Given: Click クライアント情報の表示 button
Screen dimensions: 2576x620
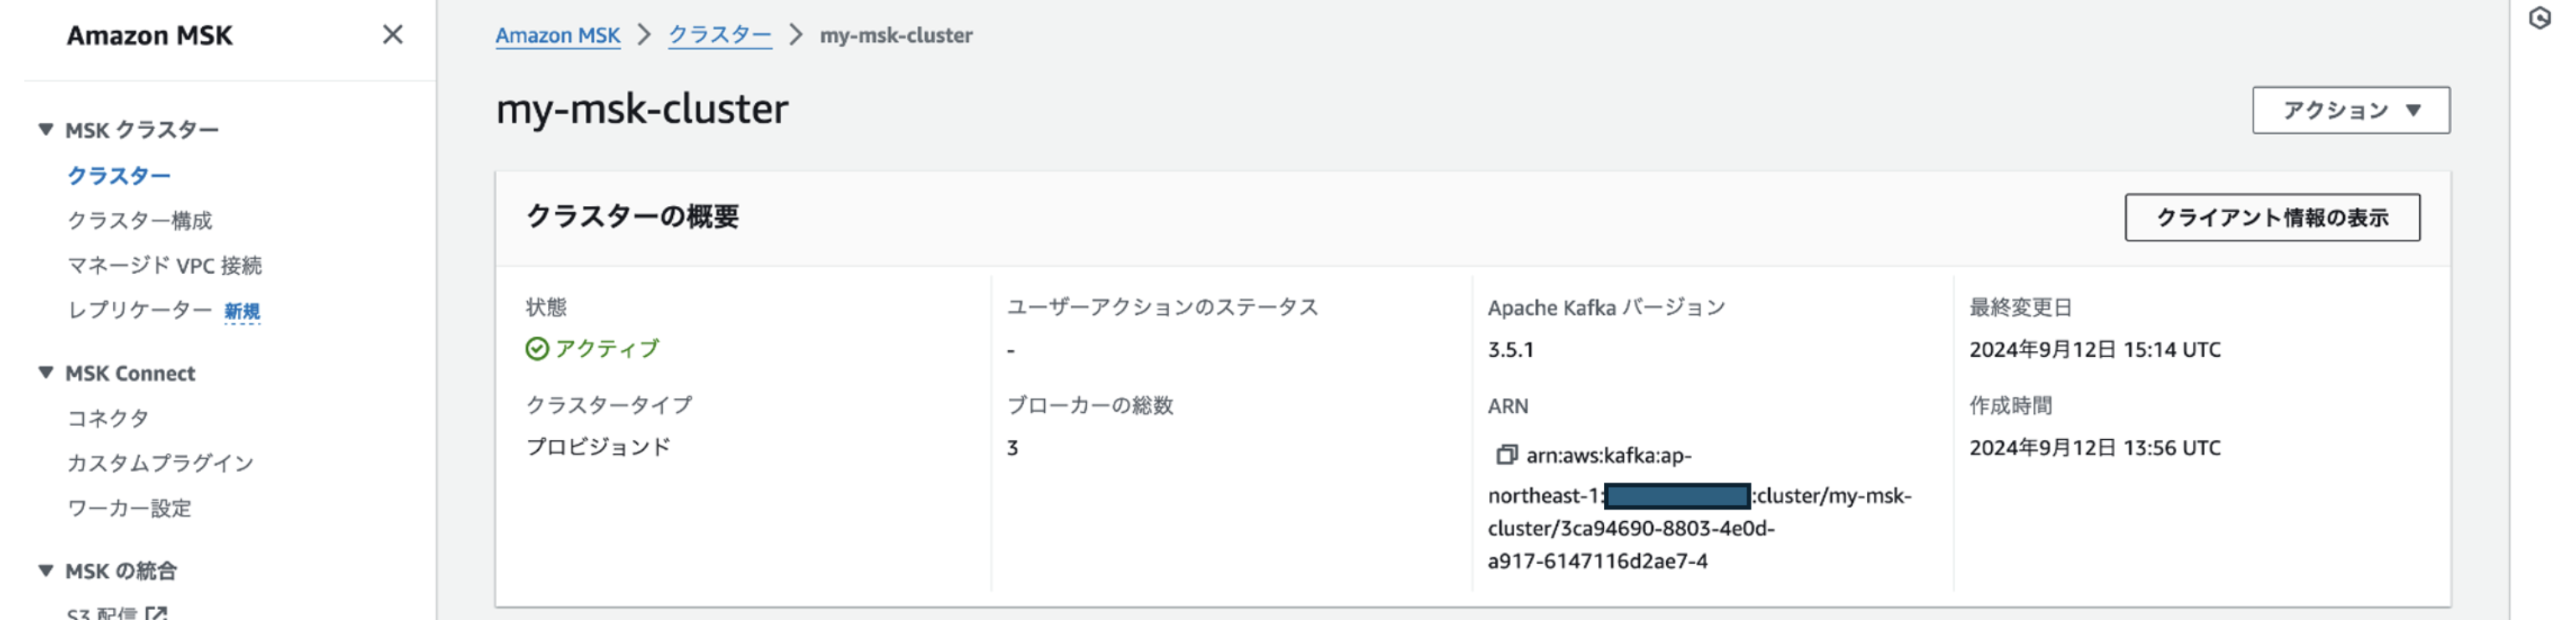Looking at the screenshot, I should click(2272, 217).
